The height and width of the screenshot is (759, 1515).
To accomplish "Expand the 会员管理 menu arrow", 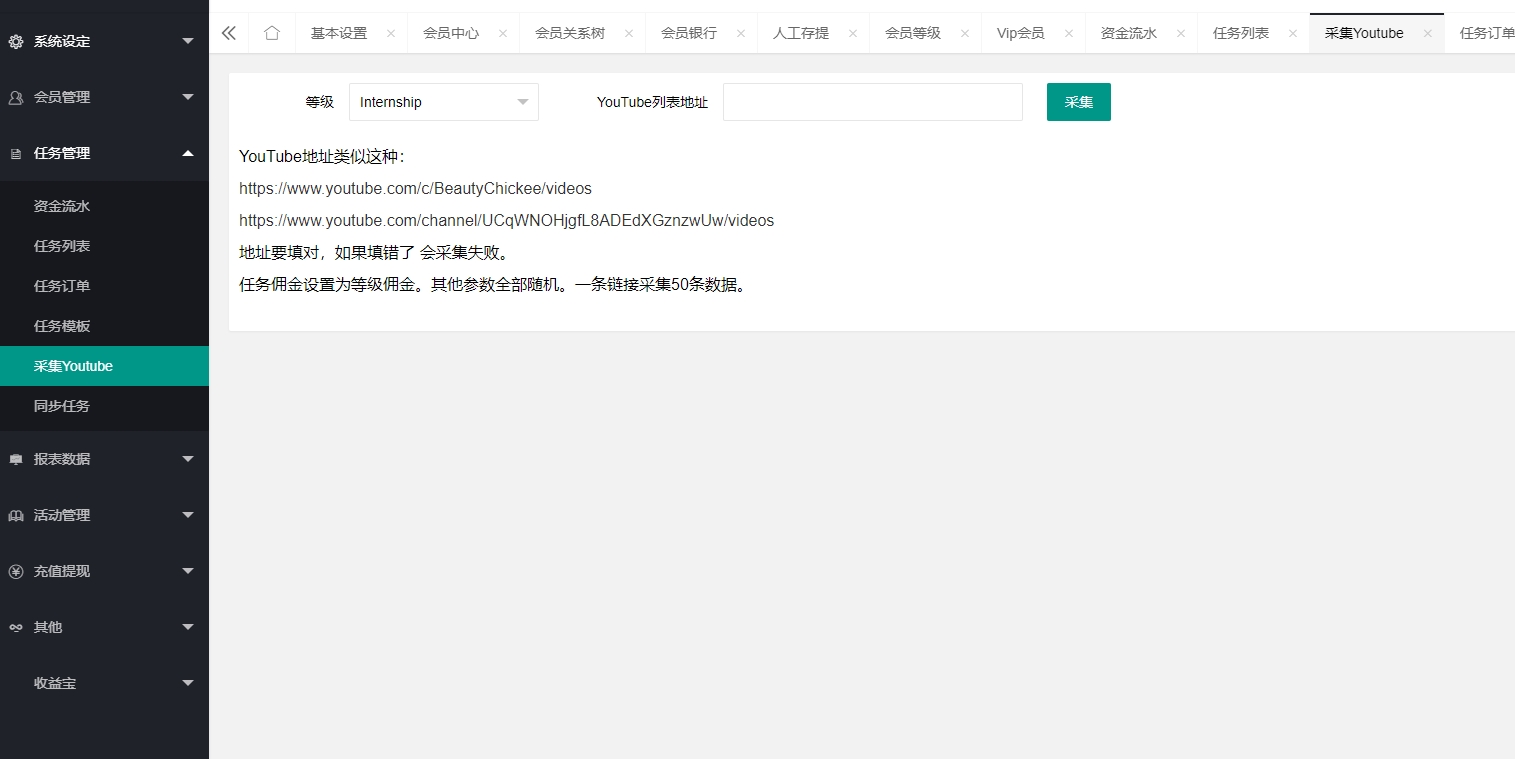I will tap(188, 97).
